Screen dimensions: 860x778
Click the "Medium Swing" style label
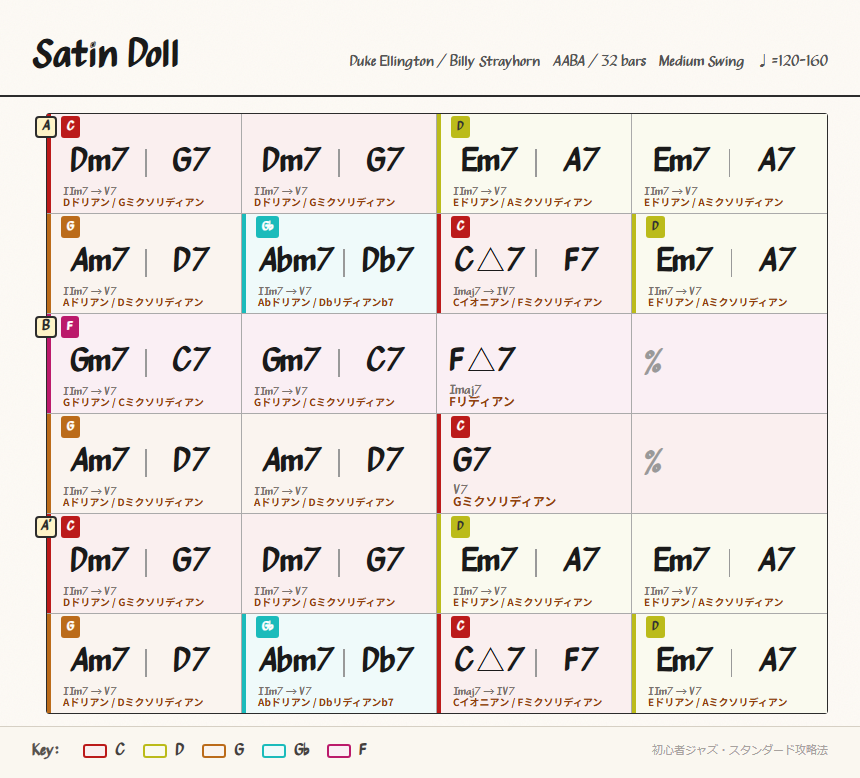coord(701,61)
